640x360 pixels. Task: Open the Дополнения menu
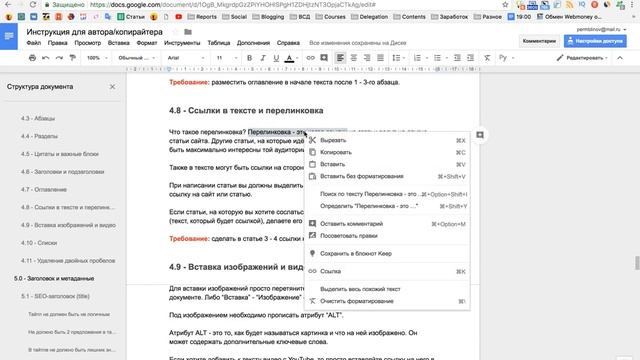coord(253,43)
